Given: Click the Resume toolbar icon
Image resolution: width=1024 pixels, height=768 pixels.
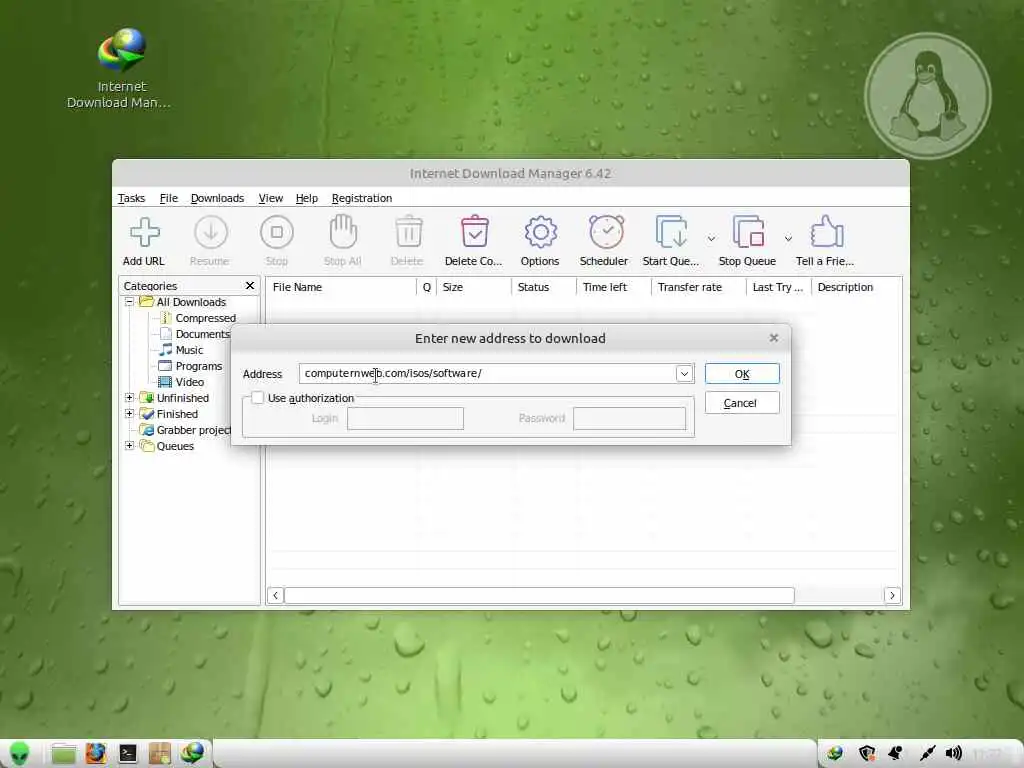Looking at the screenshot, I should pyautogui.click(x=210, y=232).
